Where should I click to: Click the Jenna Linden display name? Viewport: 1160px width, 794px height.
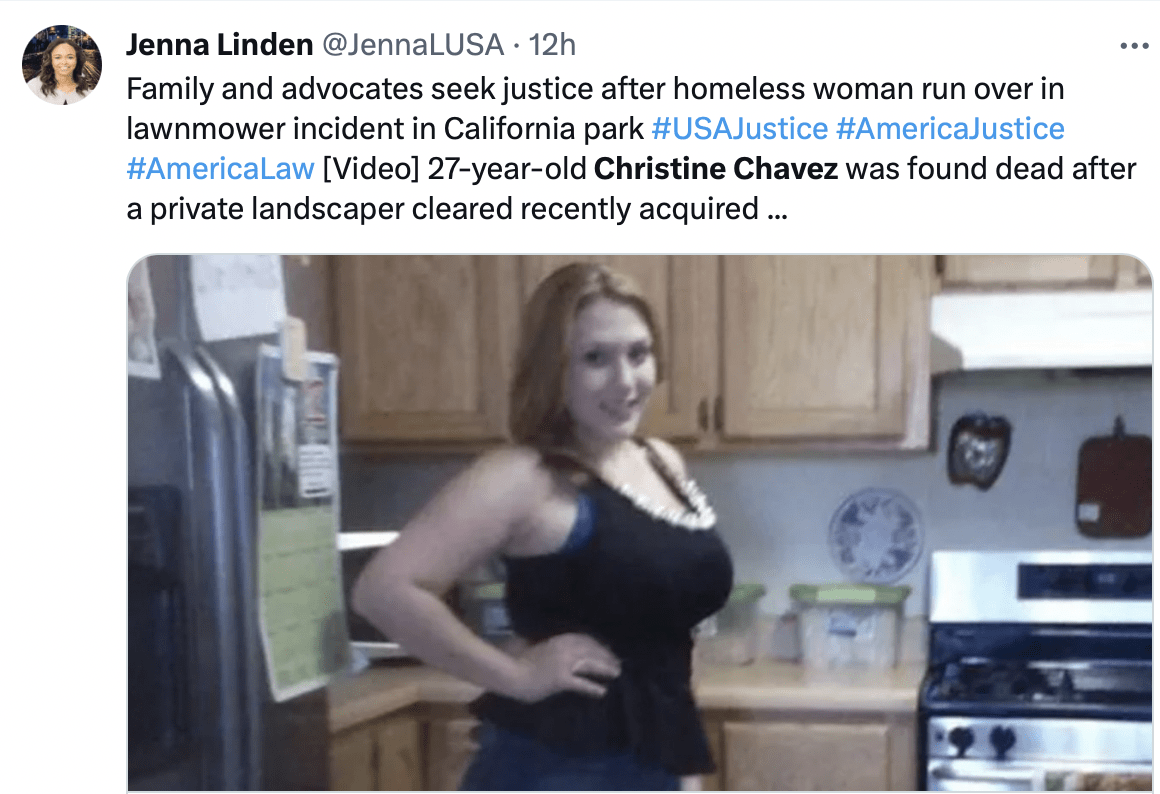tap(220, 45)
